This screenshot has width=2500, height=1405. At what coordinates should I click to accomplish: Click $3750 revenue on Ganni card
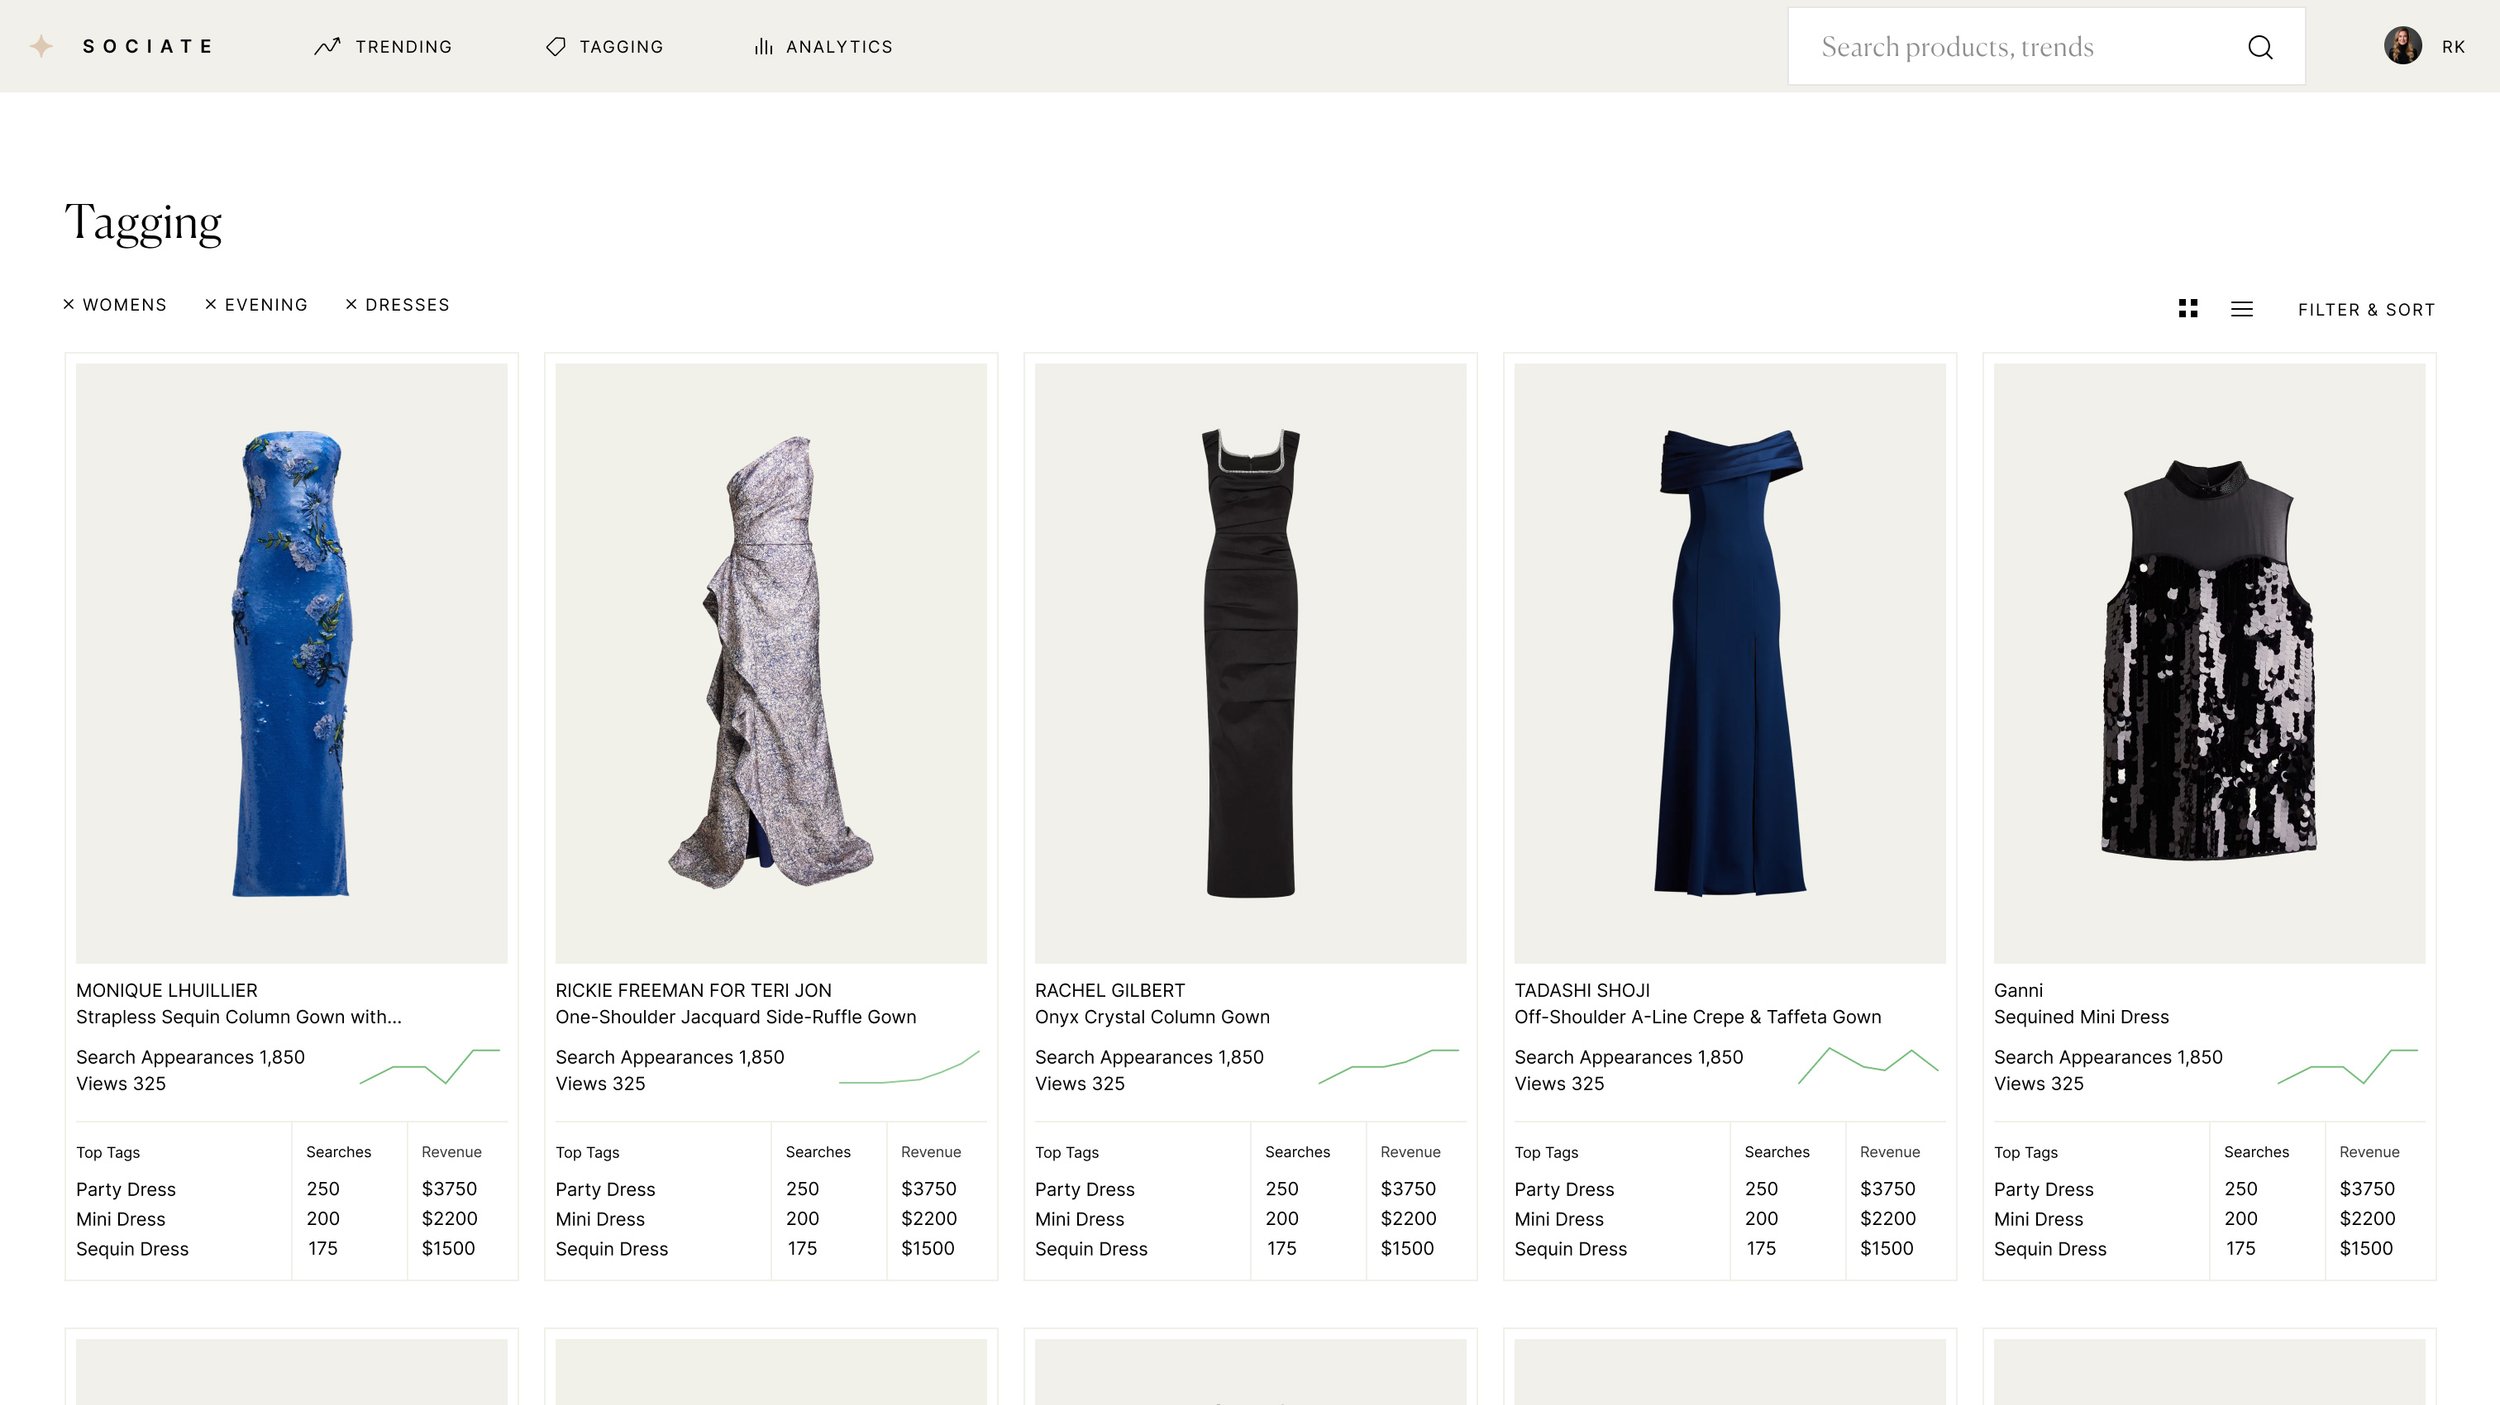pyautogui.click(x=2367, y=1188)
